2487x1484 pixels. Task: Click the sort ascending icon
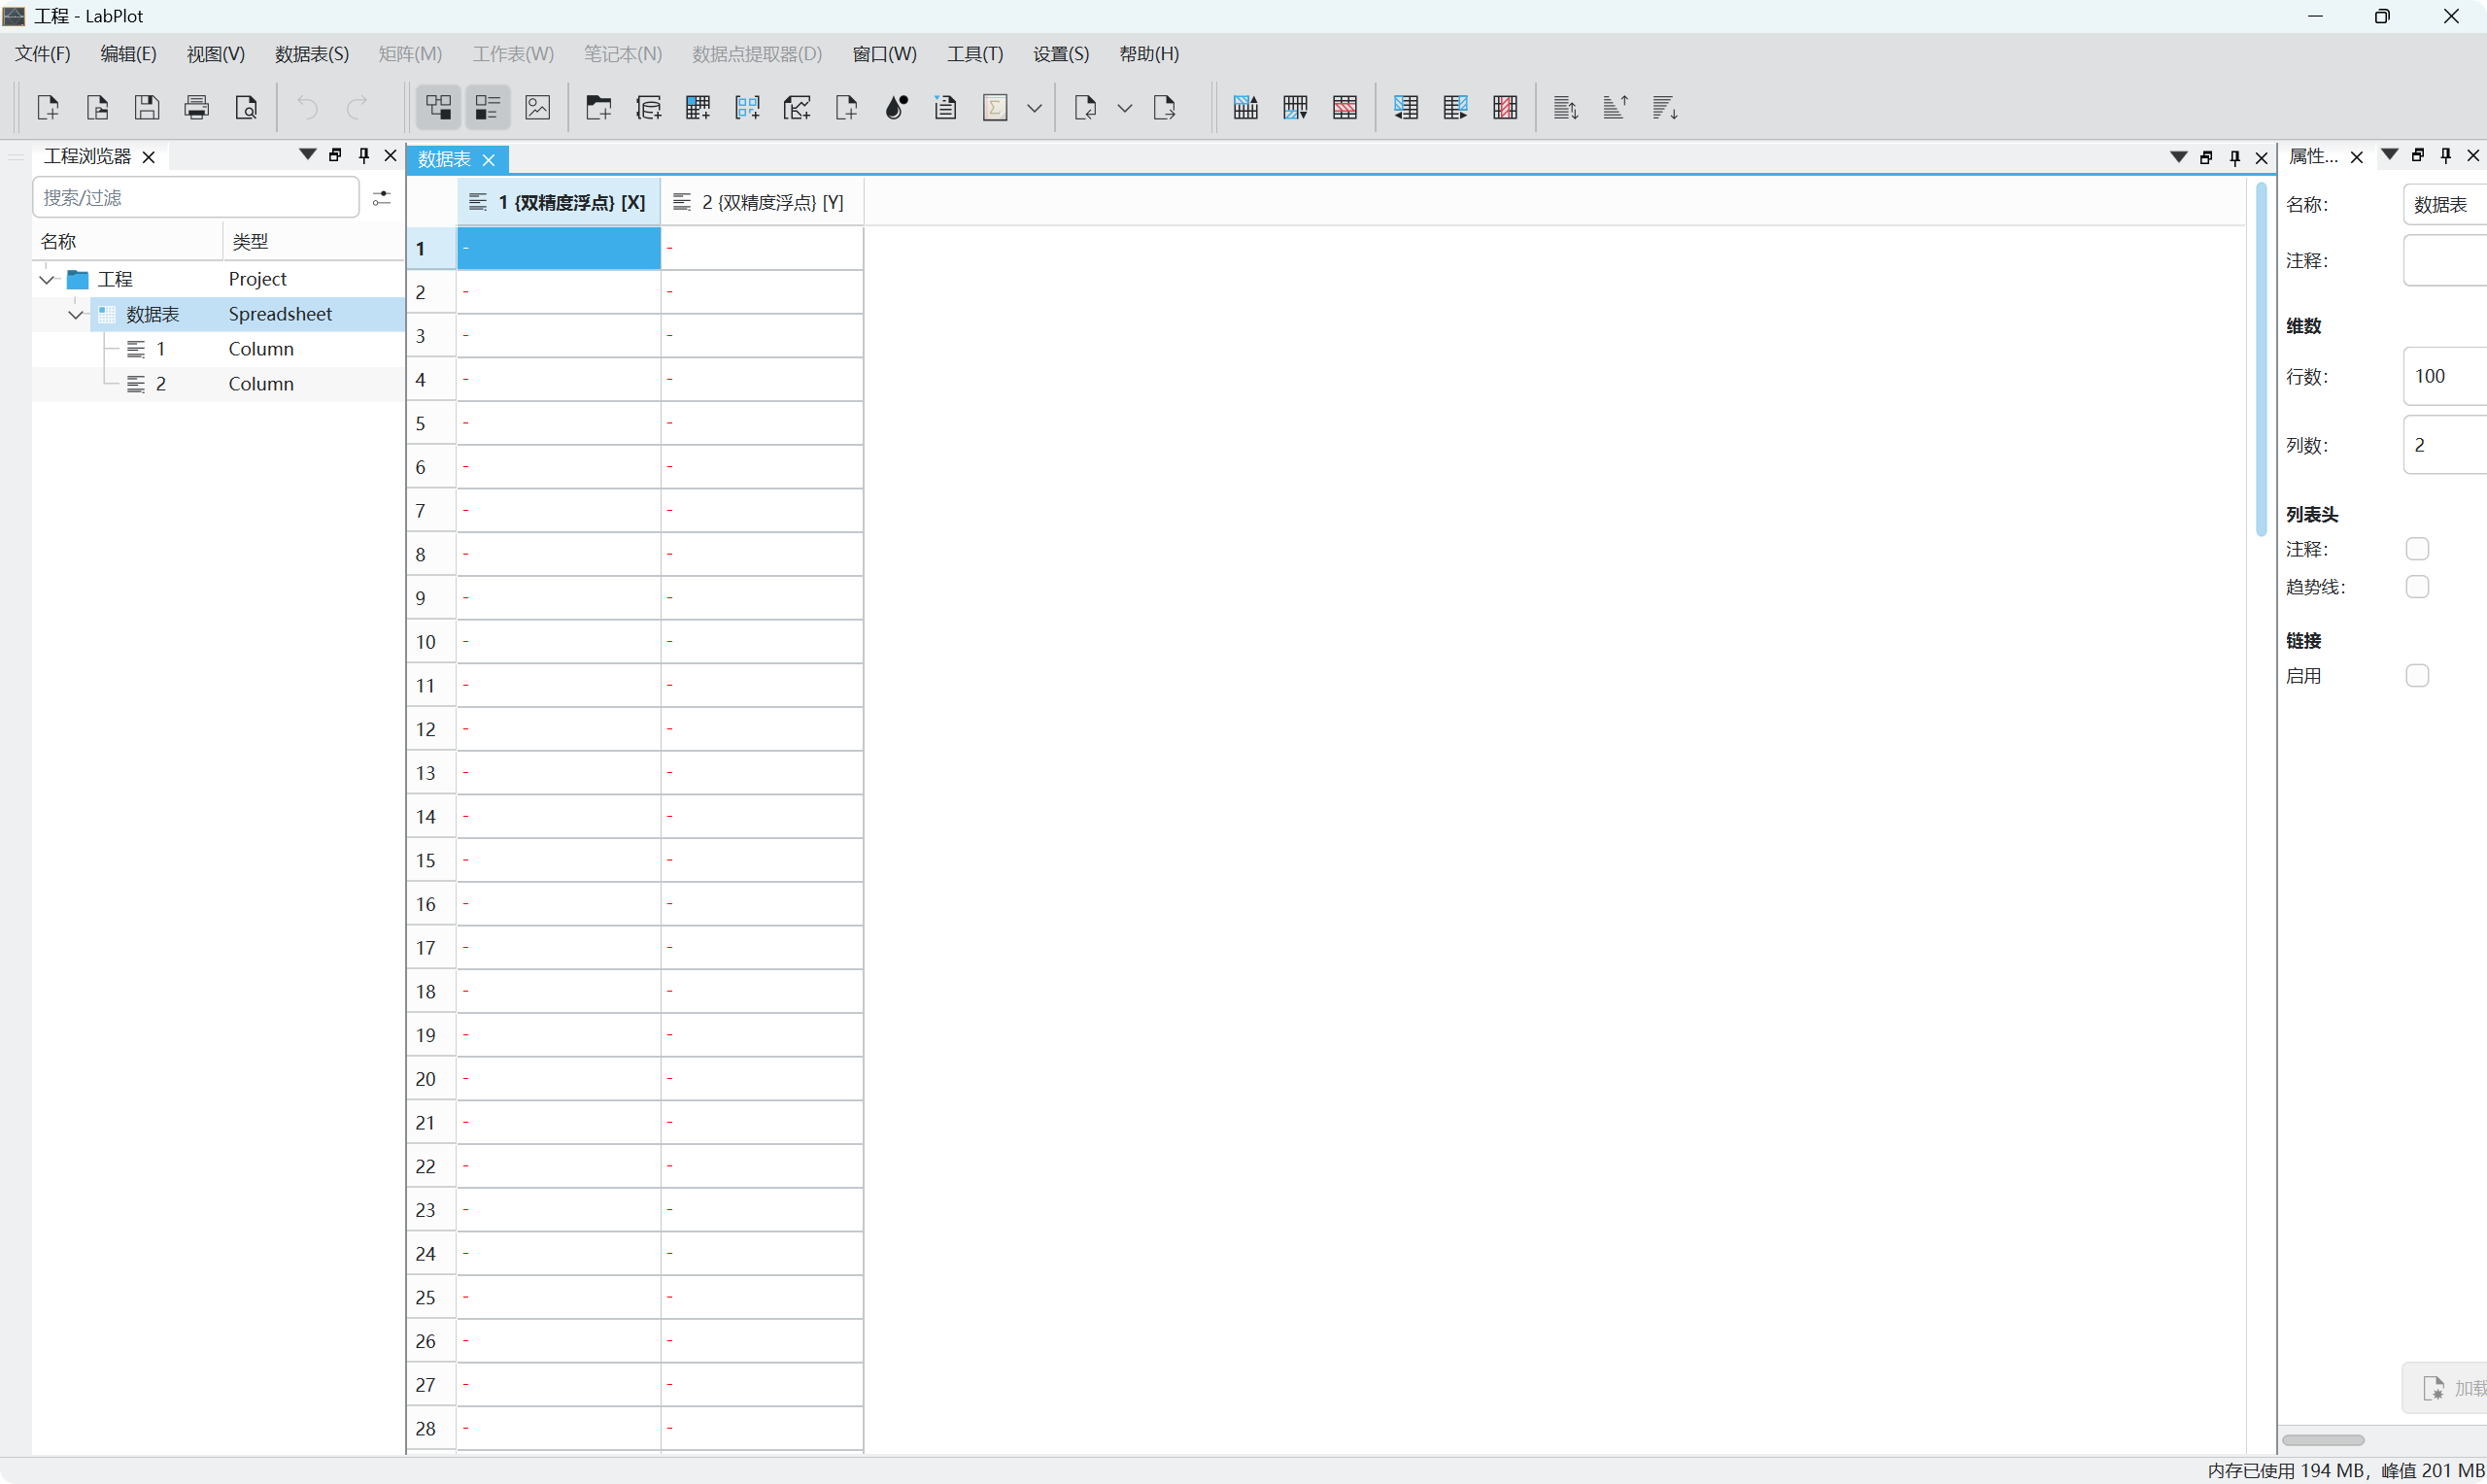[x=1615, y=108]
